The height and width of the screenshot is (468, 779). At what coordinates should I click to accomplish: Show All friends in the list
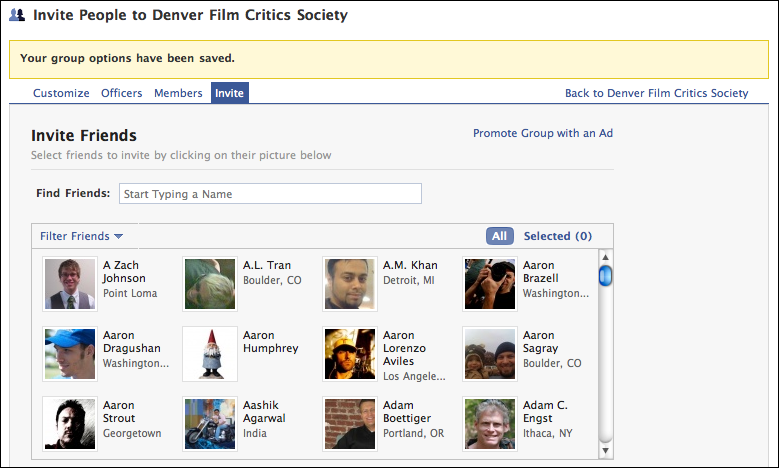pyautogui.click(x=499, y=236)
